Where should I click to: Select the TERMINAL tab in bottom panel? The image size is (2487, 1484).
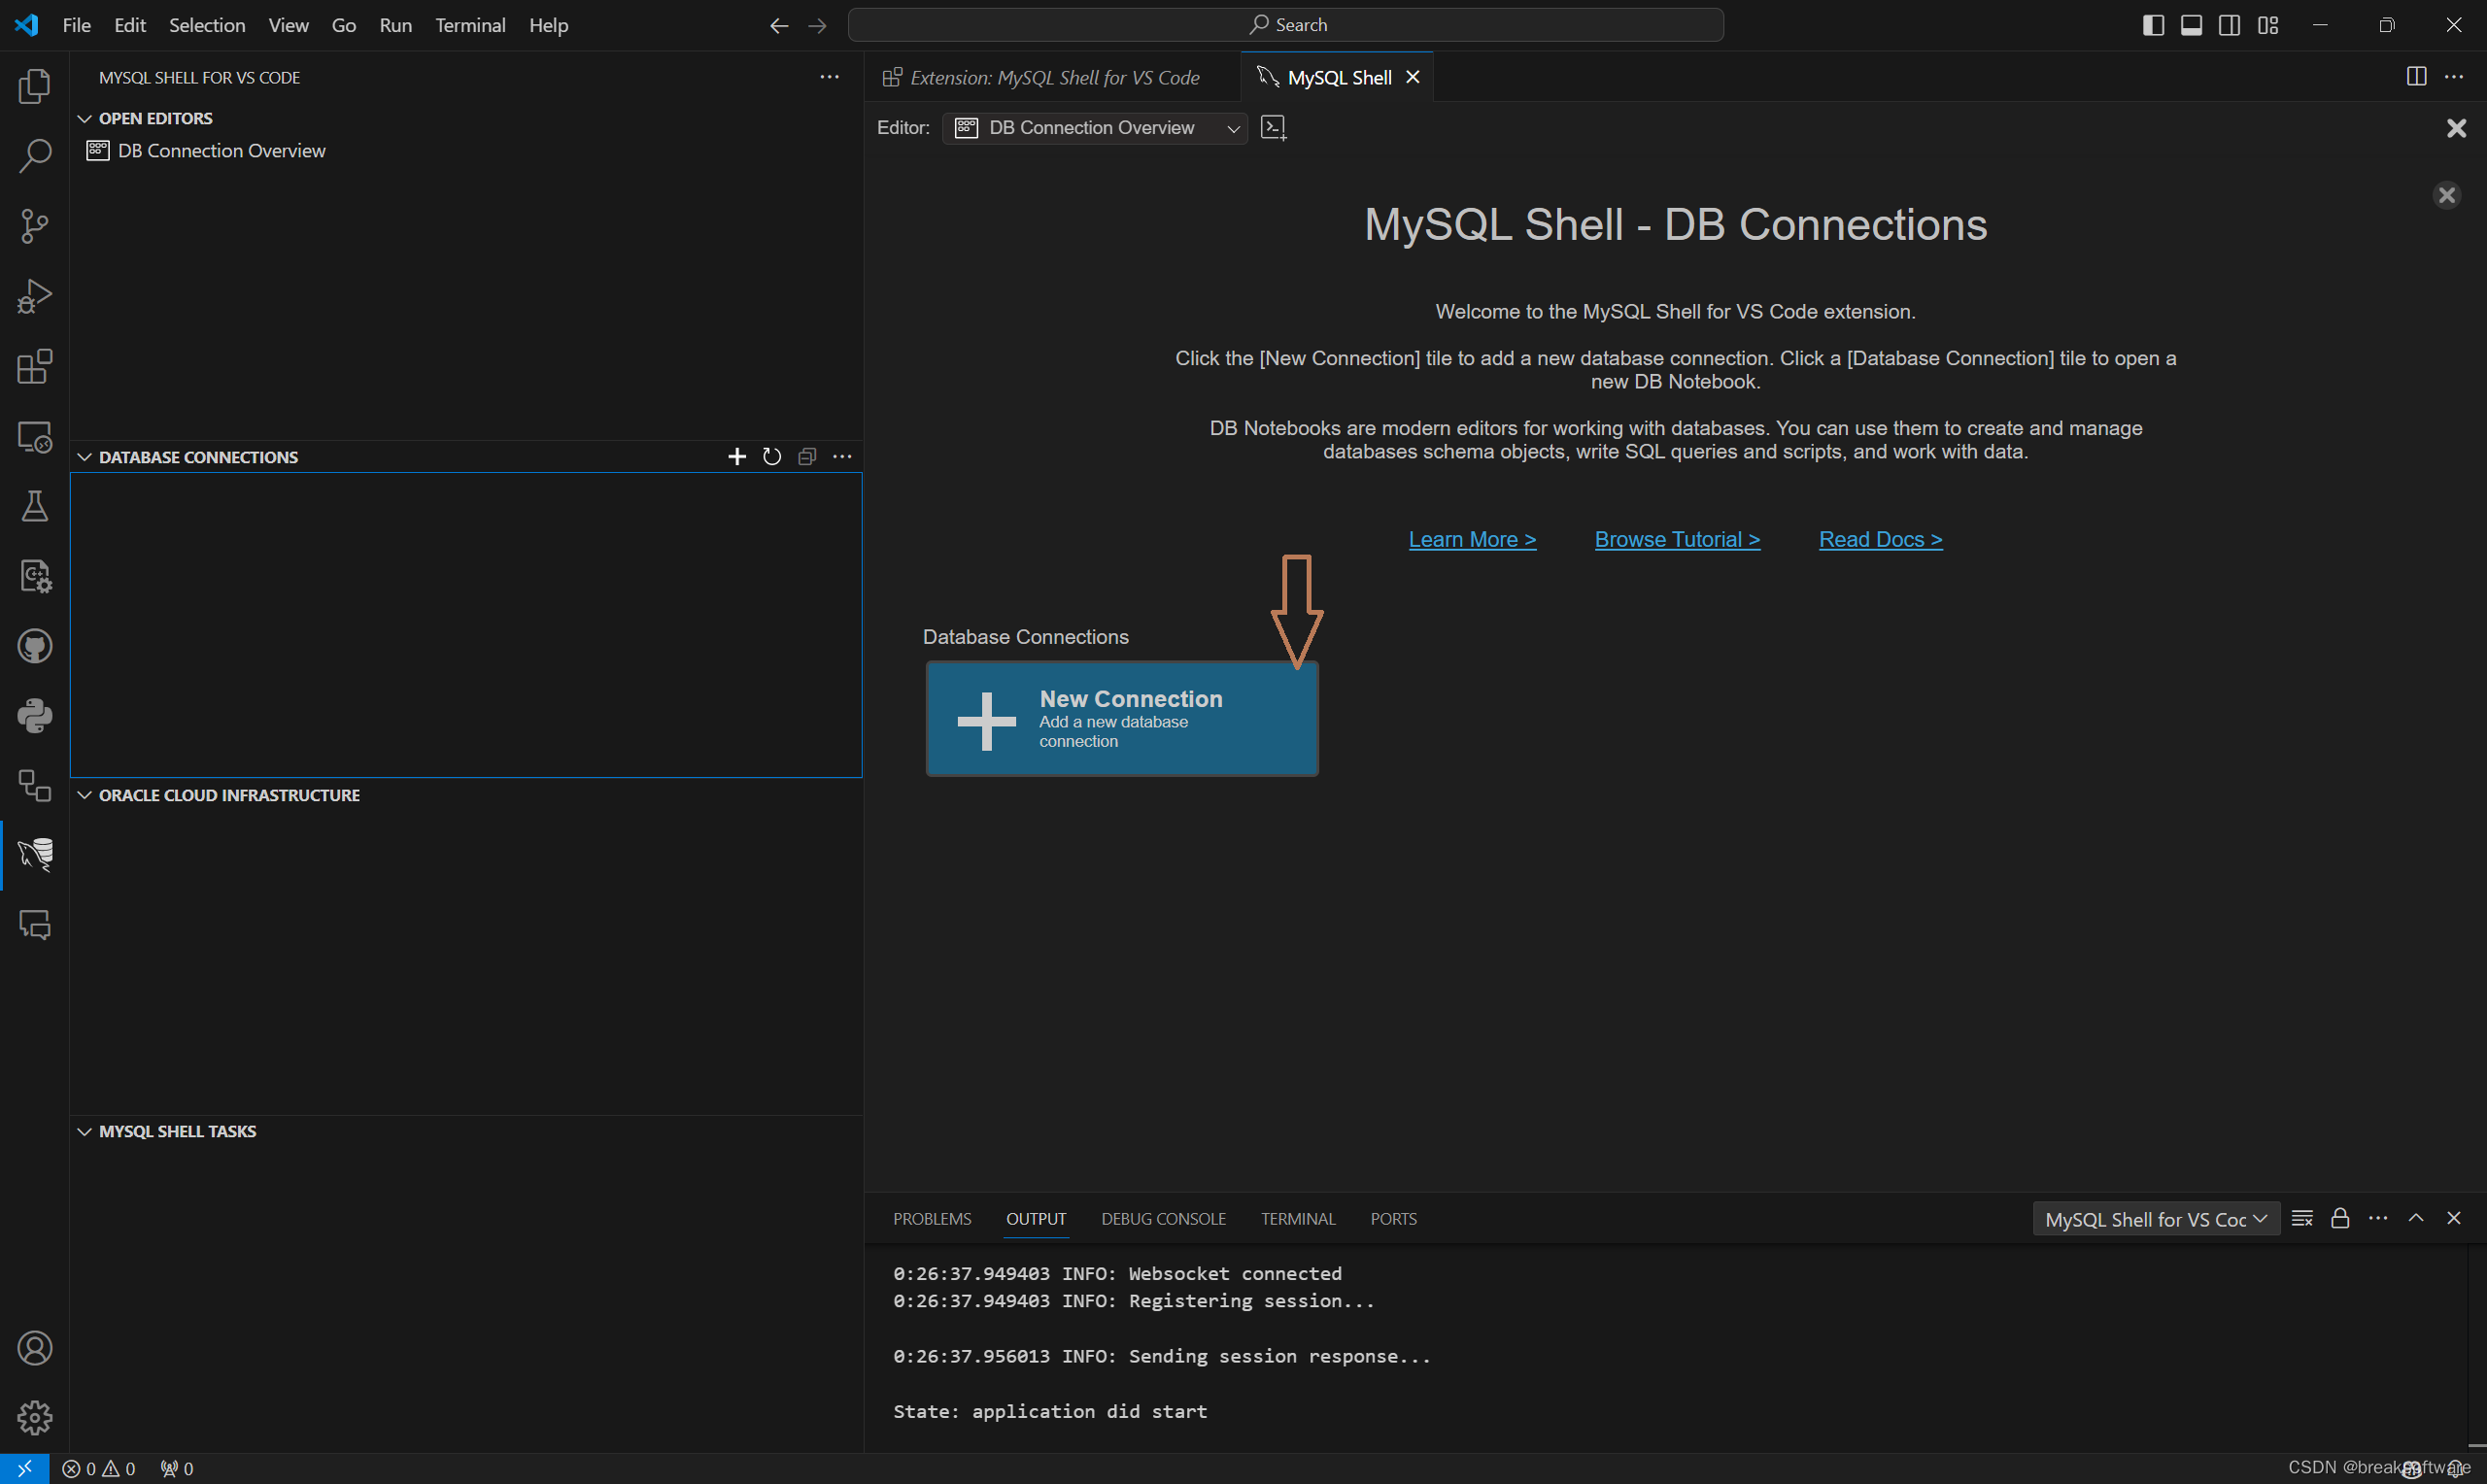(x=1298, y=1217)
